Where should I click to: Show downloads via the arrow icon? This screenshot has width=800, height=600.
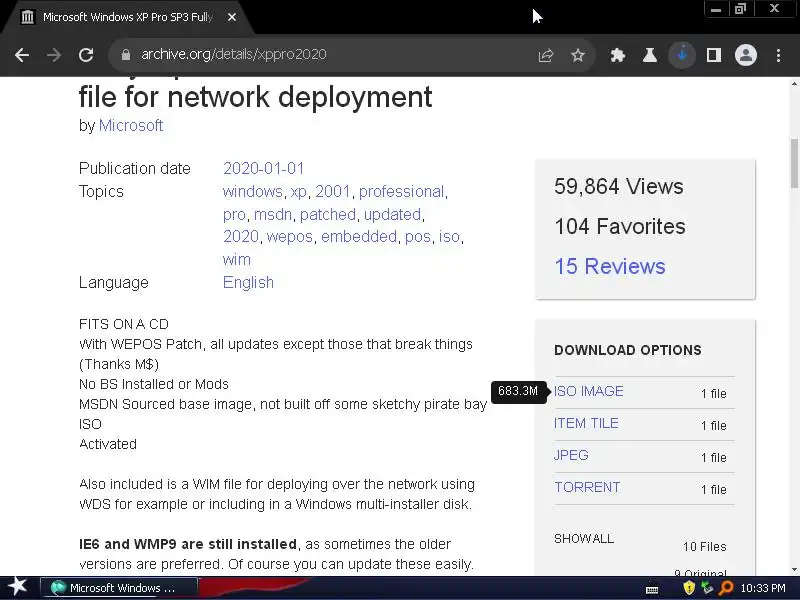pyautogui.click(x=682, y=55)
